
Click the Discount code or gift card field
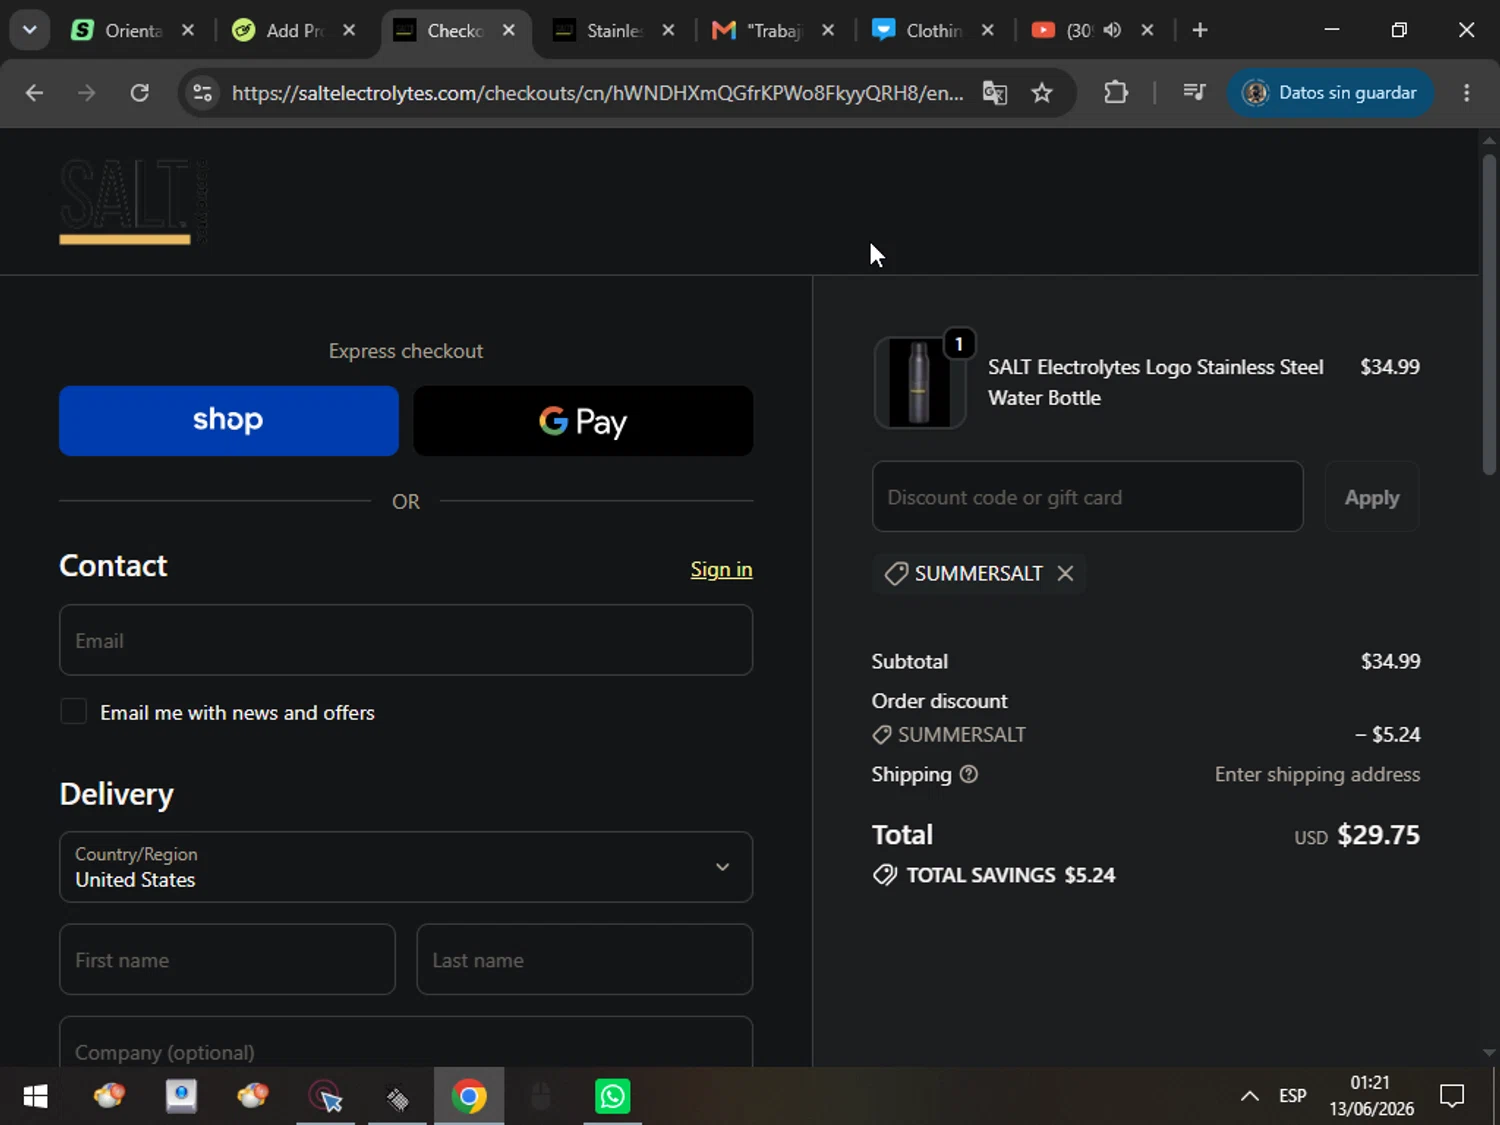(1087, 497)
